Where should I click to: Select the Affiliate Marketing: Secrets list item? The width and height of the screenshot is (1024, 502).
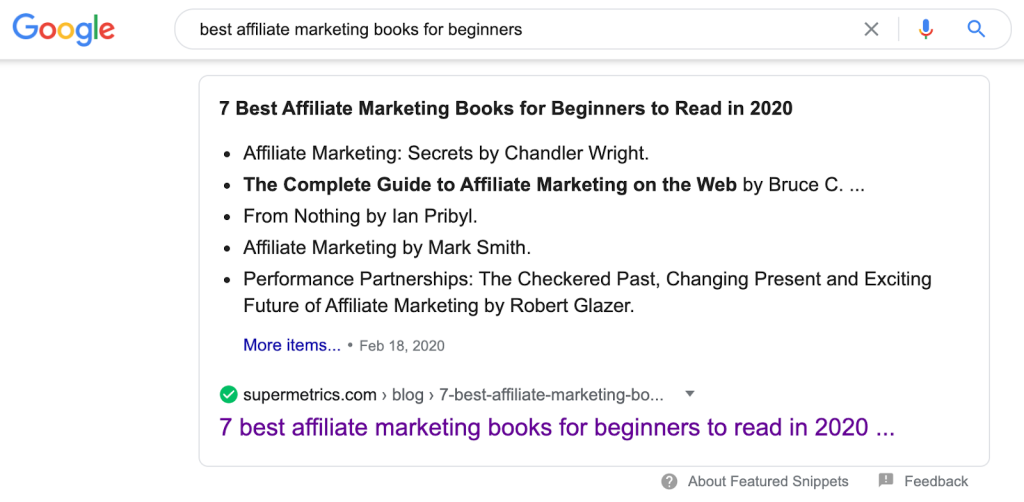click(x=446, y=153)
